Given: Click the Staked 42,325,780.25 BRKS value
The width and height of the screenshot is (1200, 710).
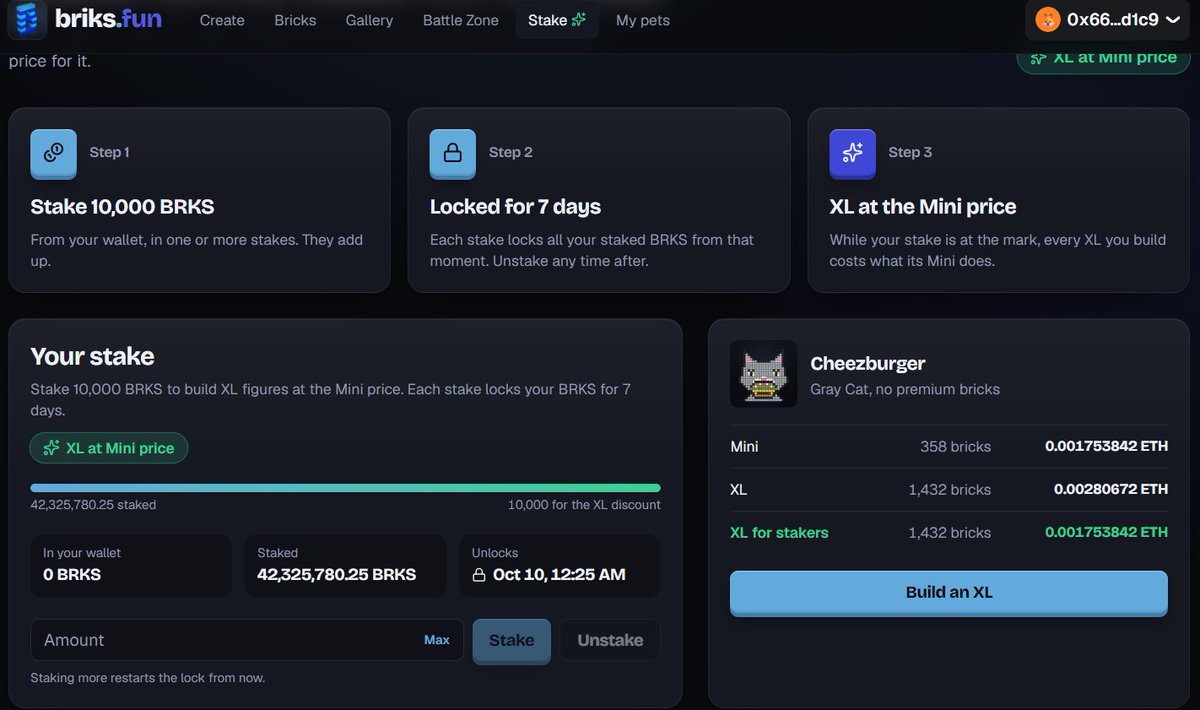Looking at the screenshot, I should click(337, 575).
